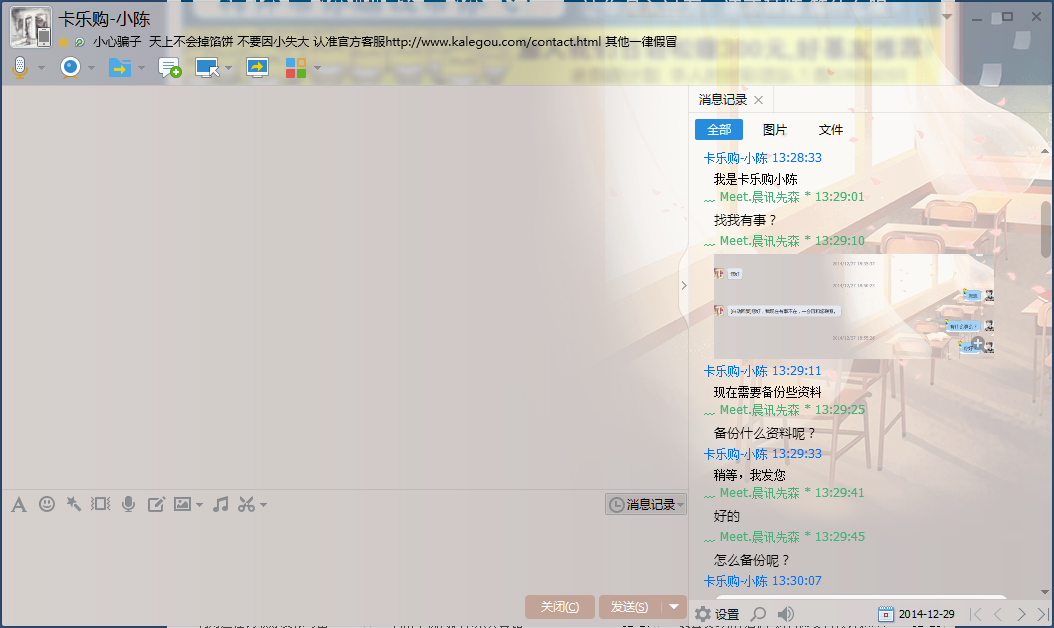Open the 2014-12-29 date picker
Viewport: 1054px width, 628px height.
point(916,614)
